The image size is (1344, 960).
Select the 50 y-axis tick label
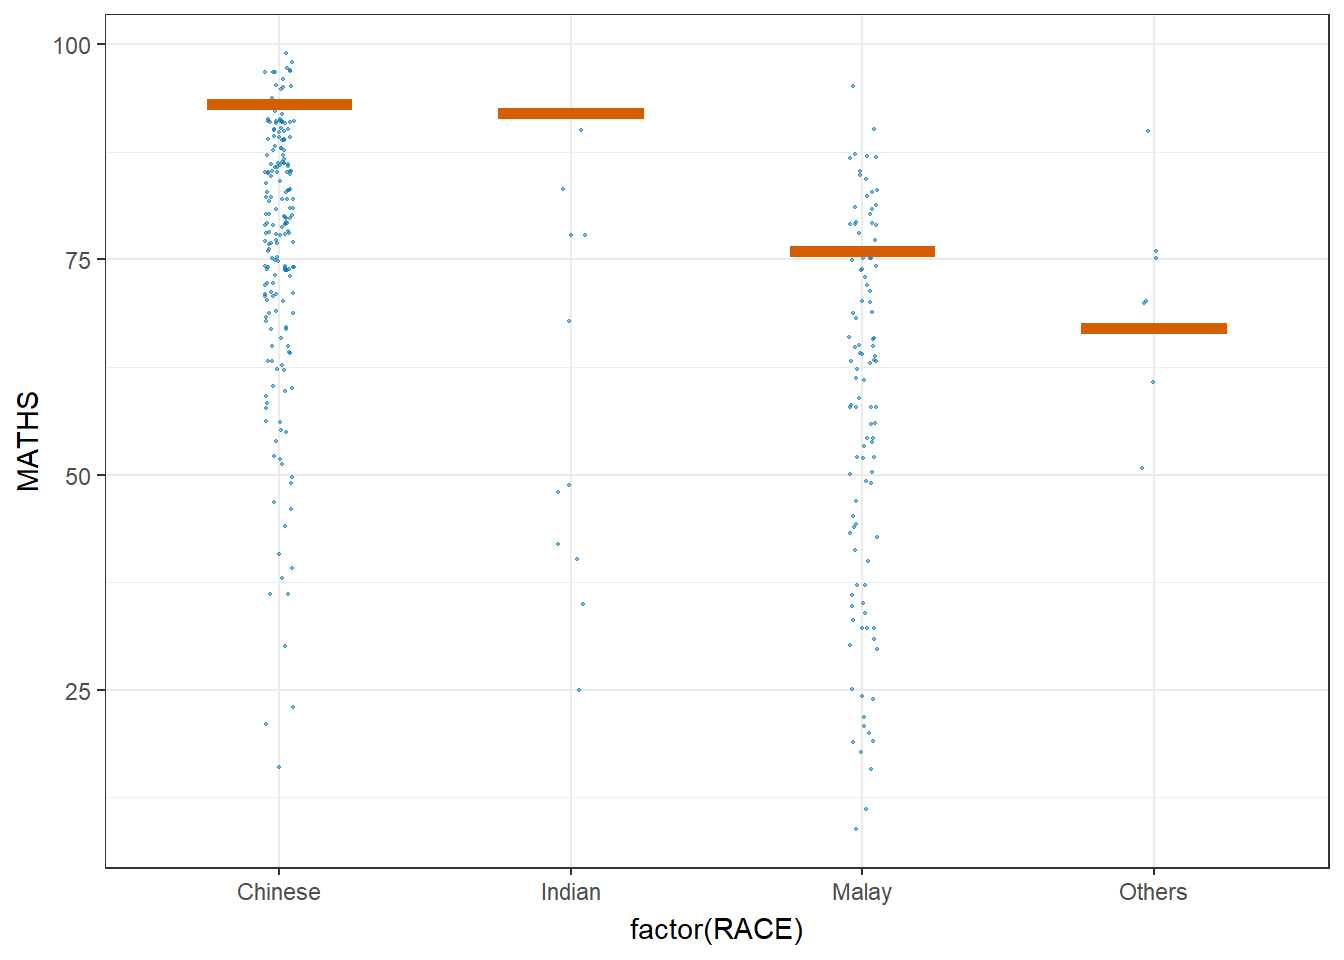[78, 476]
